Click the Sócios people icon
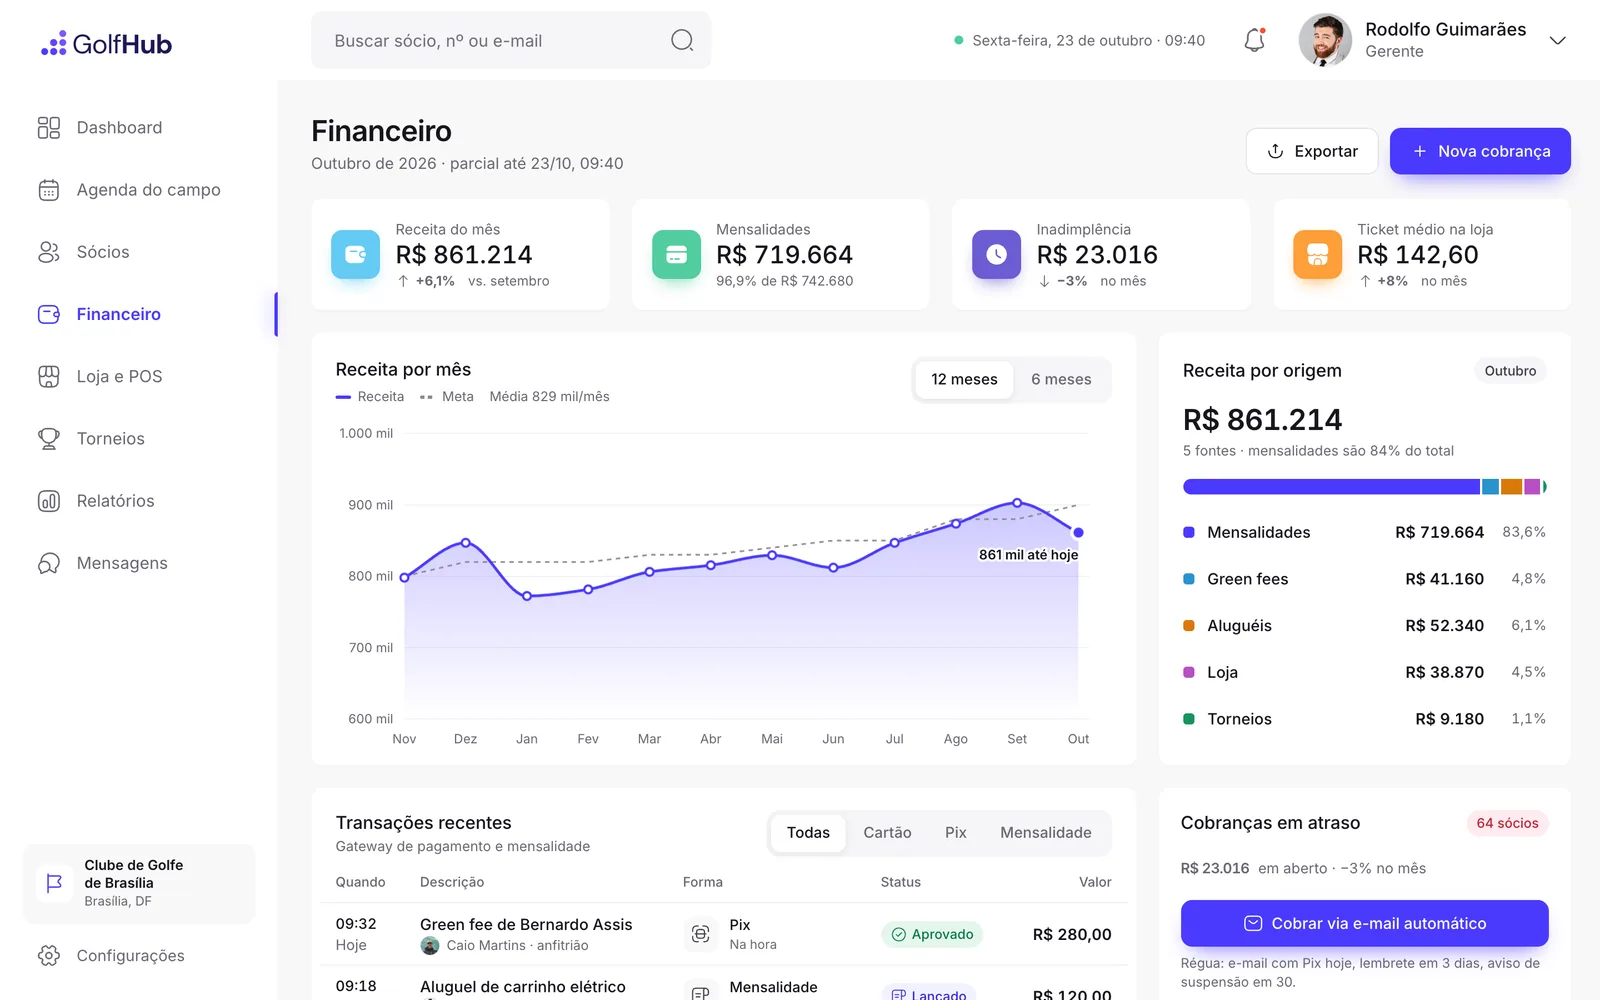1600x1000 pixels. pyautogui.click(x=49, y=252)
